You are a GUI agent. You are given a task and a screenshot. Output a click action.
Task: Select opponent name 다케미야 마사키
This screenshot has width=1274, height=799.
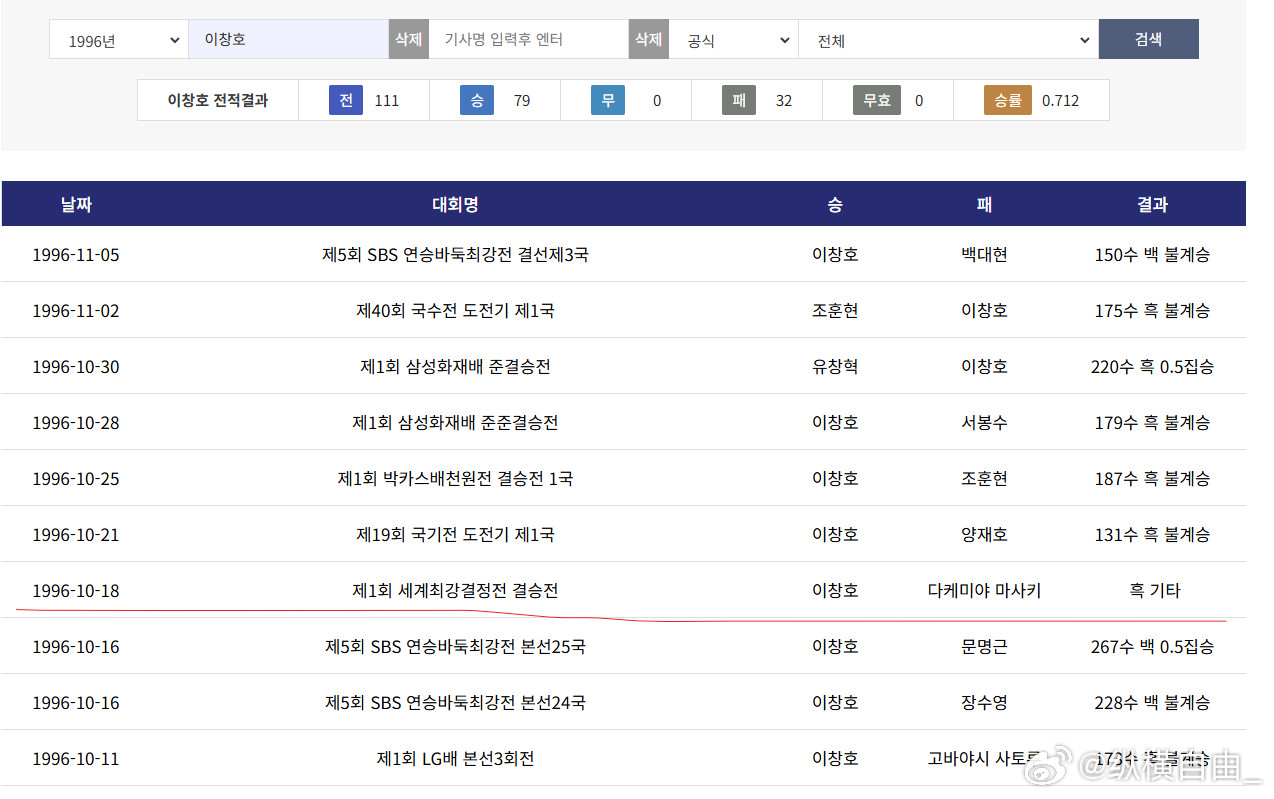pos(984,590)
